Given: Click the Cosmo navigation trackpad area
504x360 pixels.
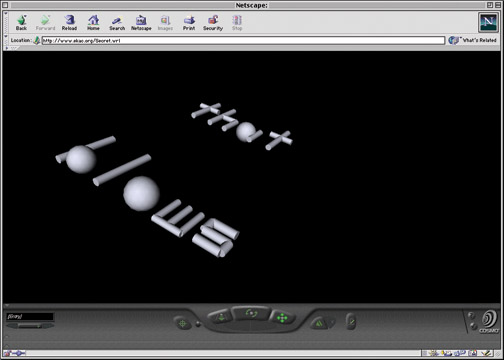Looking at the screenshot, I should (x=252, y=326).
